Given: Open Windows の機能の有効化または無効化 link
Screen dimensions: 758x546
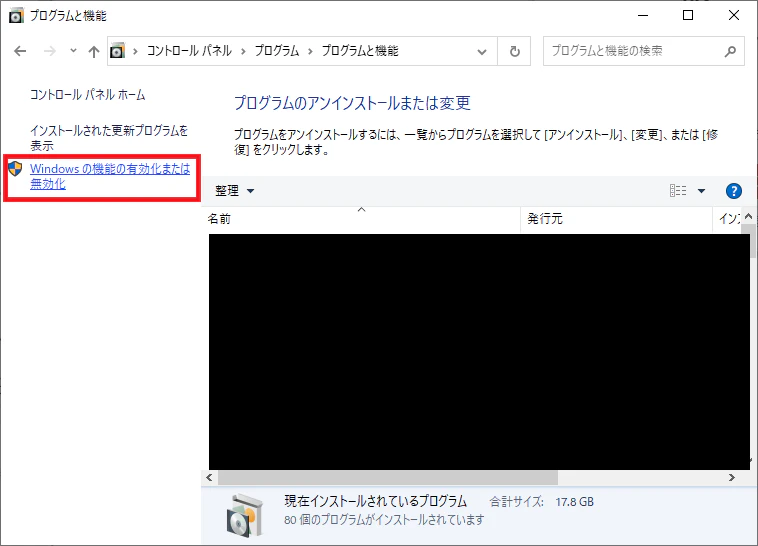Looking at the screenshot, I should pyautogui.click(x=110, y=176).
